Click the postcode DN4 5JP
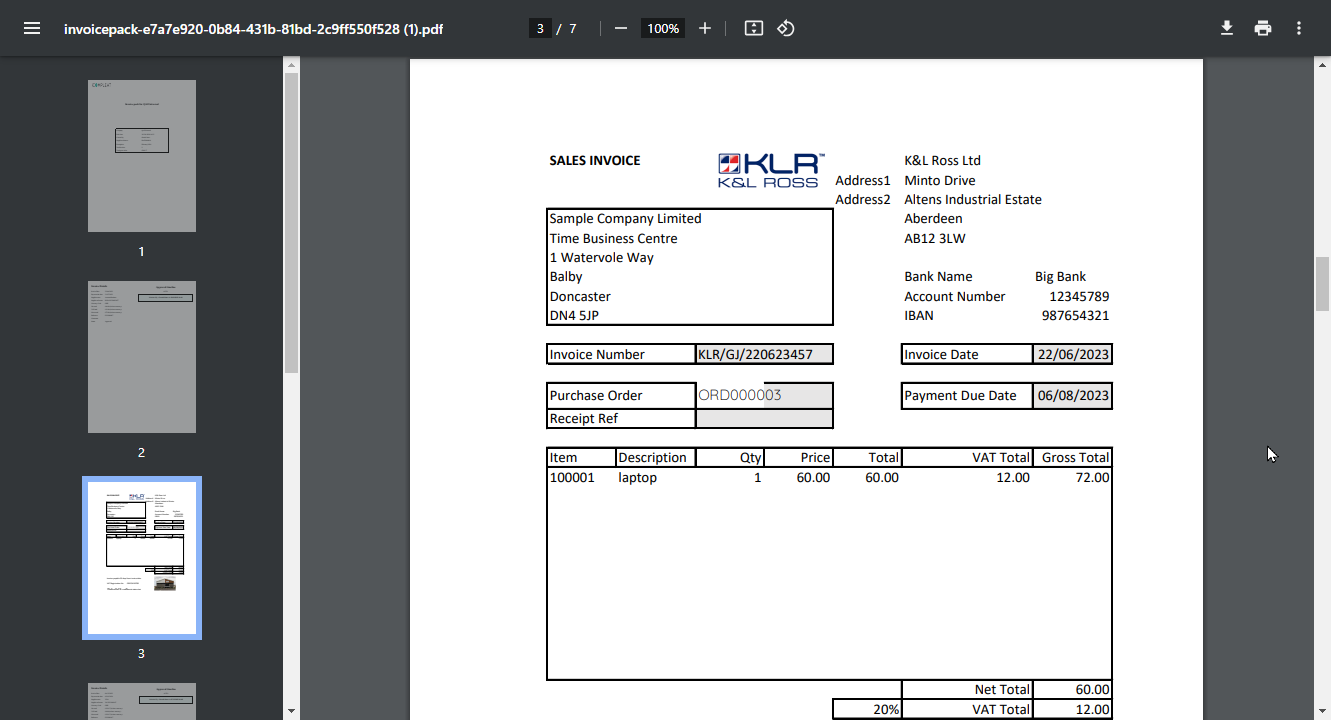 (x=574, y=315)
